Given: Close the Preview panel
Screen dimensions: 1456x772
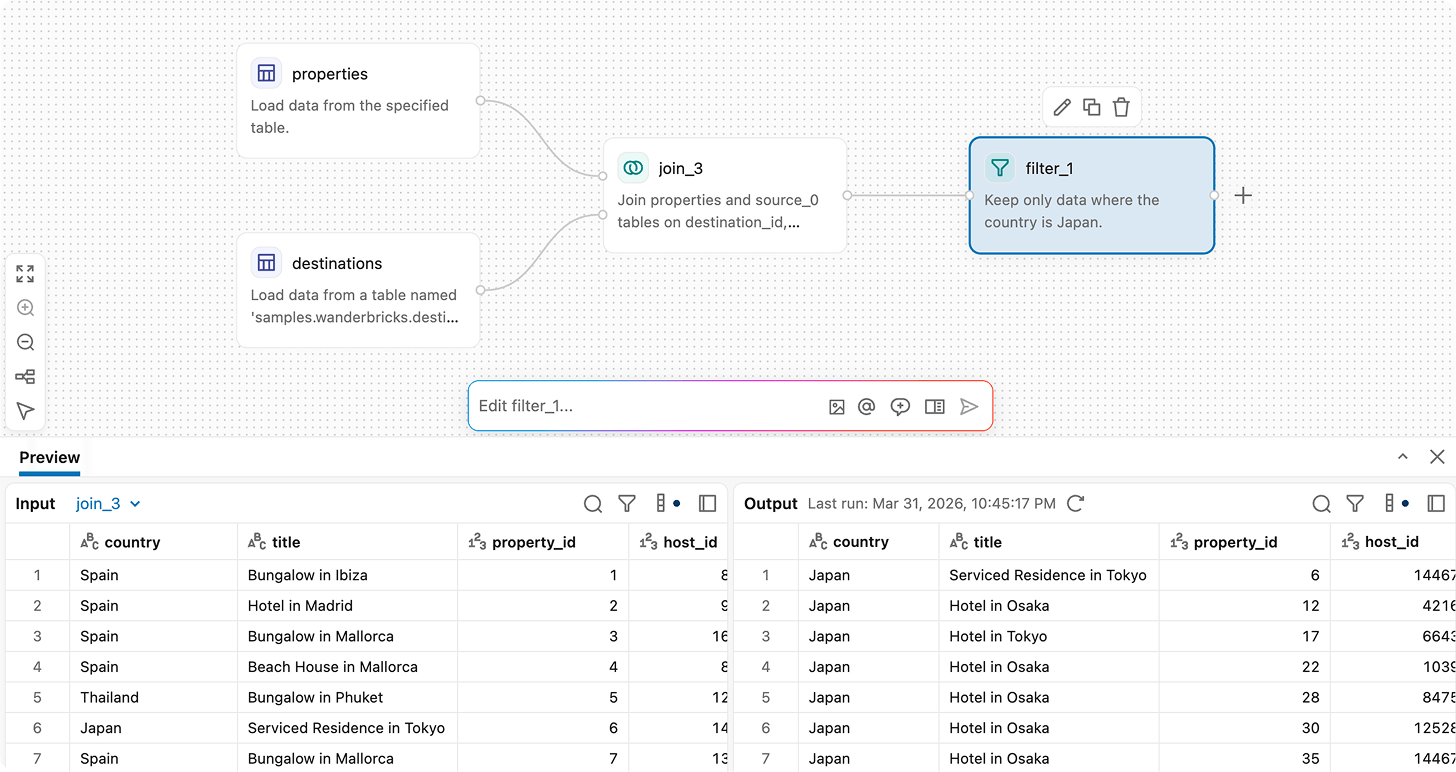Looking at the screenshot, I should coord(1437,457).
